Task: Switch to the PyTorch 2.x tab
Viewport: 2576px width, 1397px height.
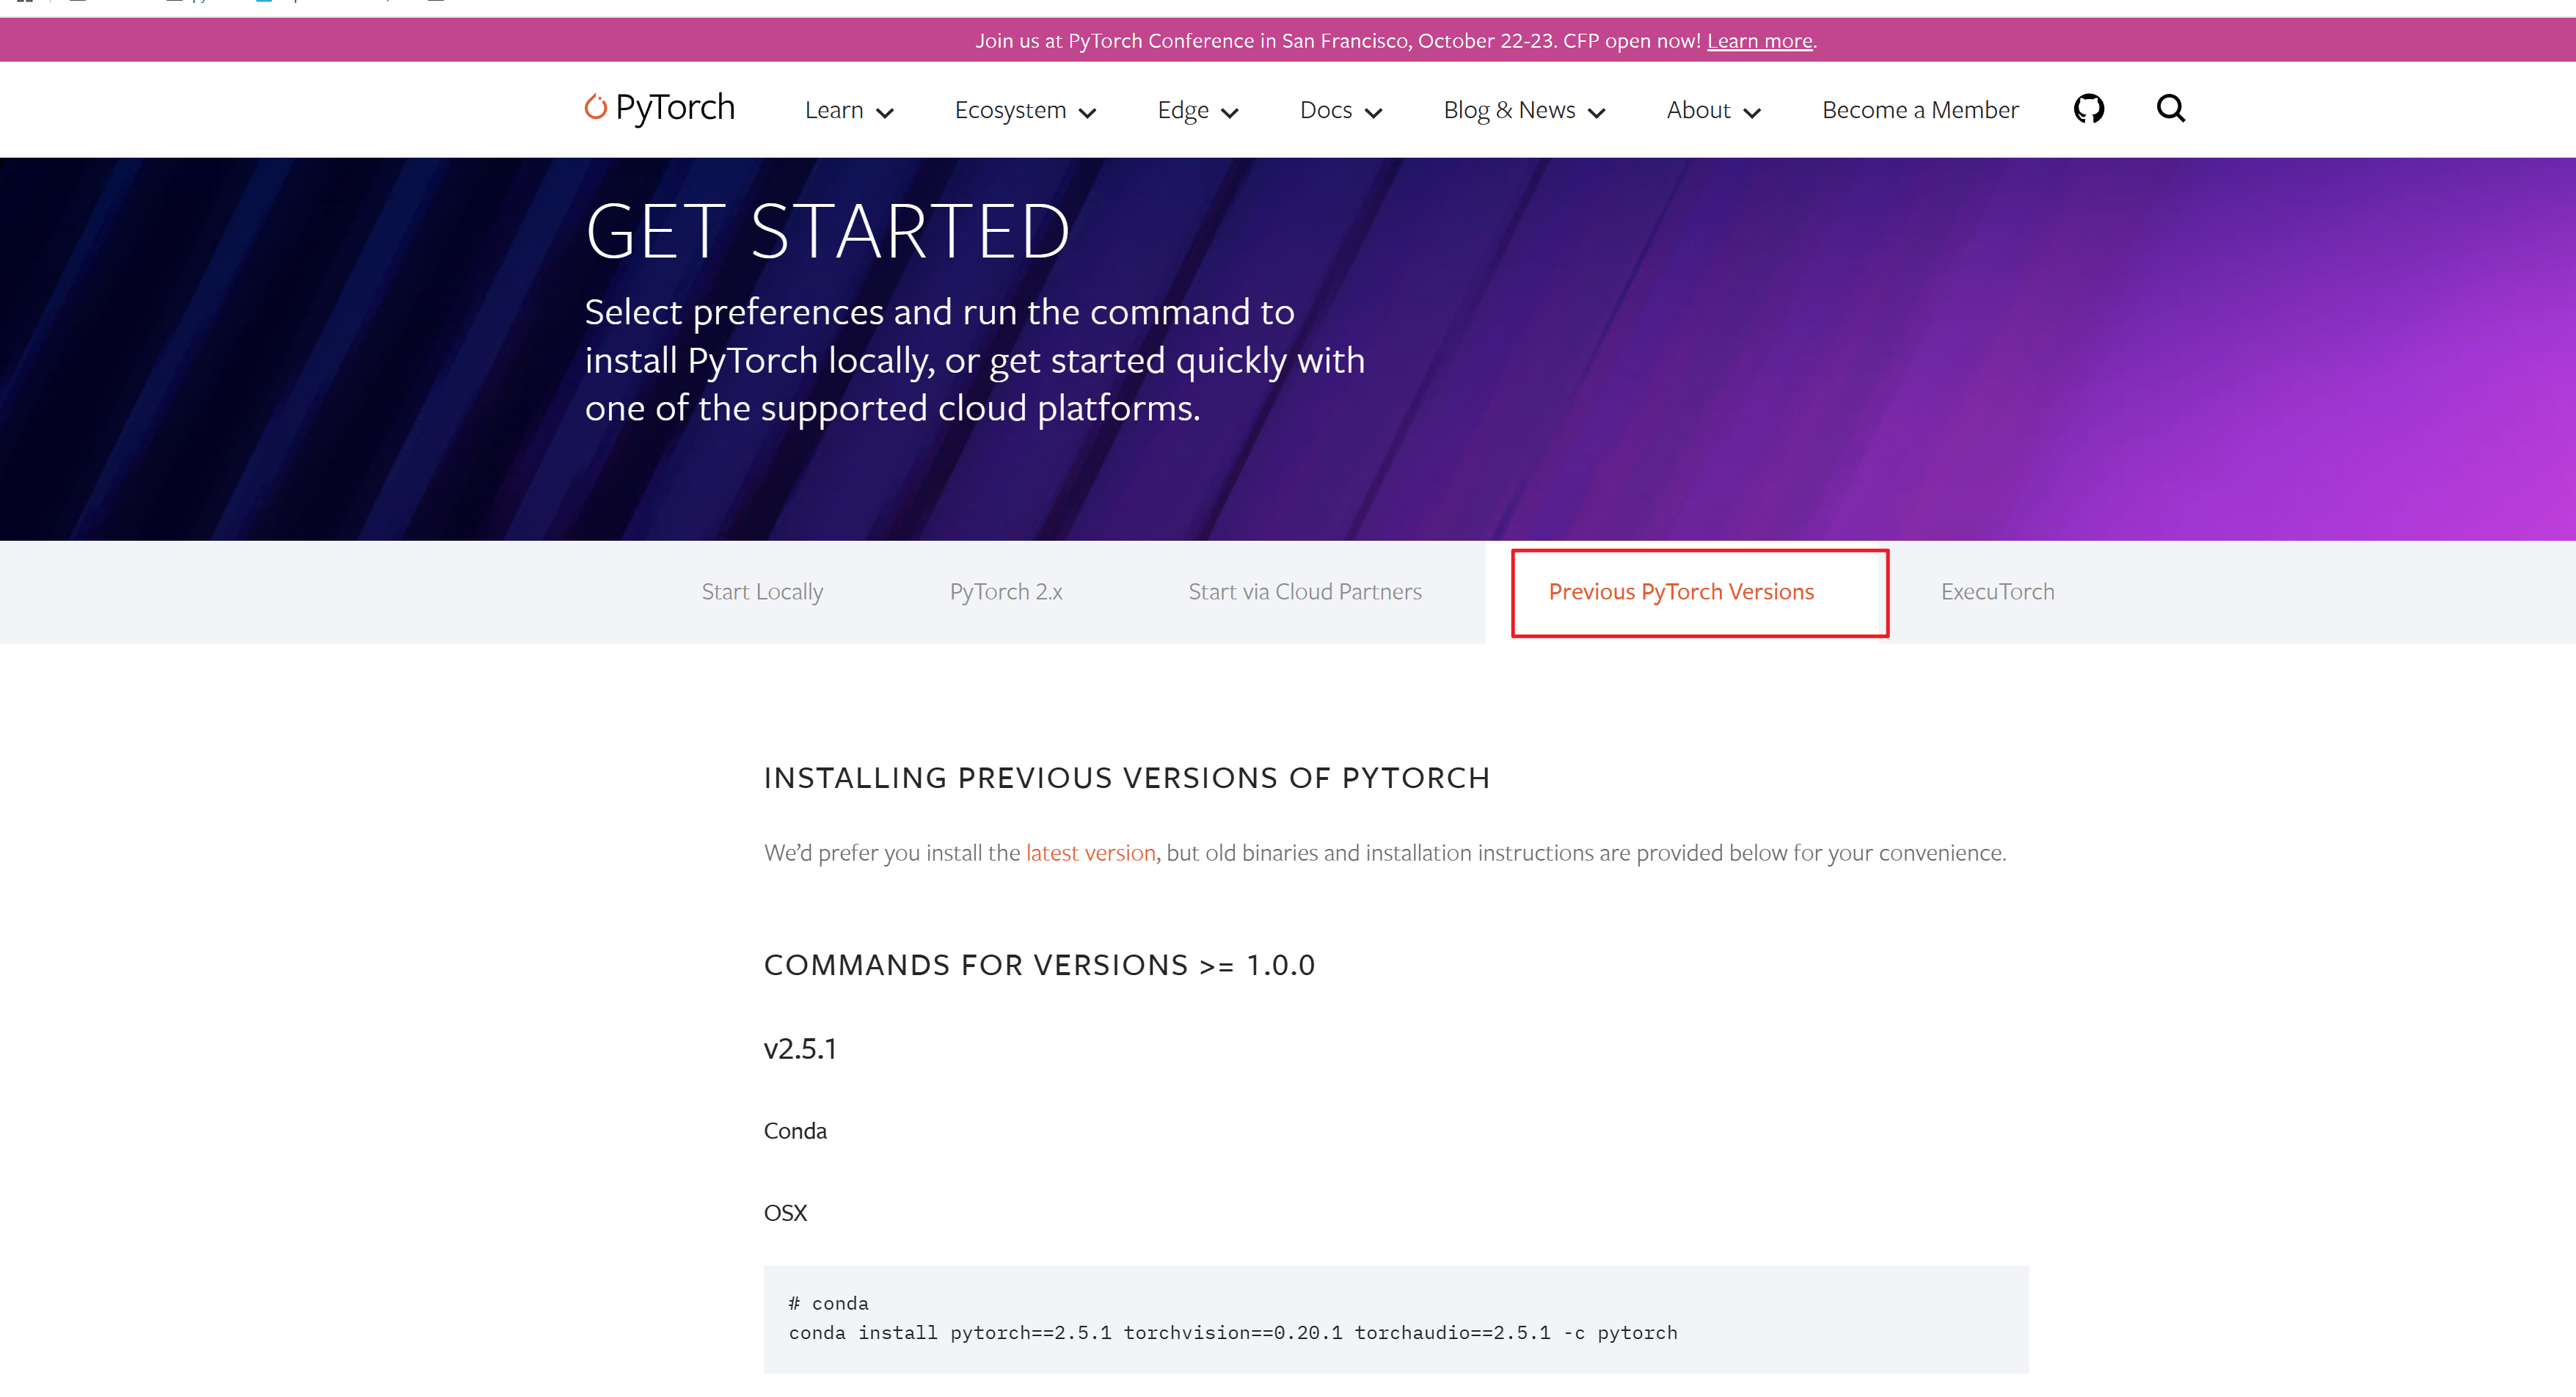Action: [x=1005, y=592]
